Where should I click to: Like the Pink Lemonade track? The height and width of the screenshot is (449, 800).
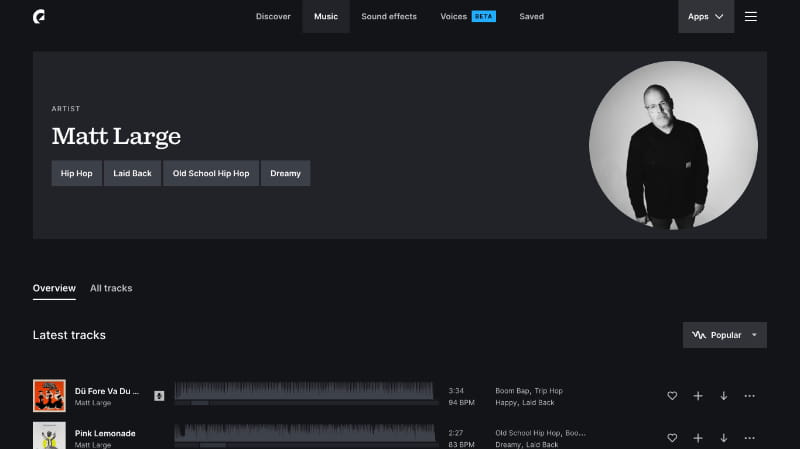(672, 438)
